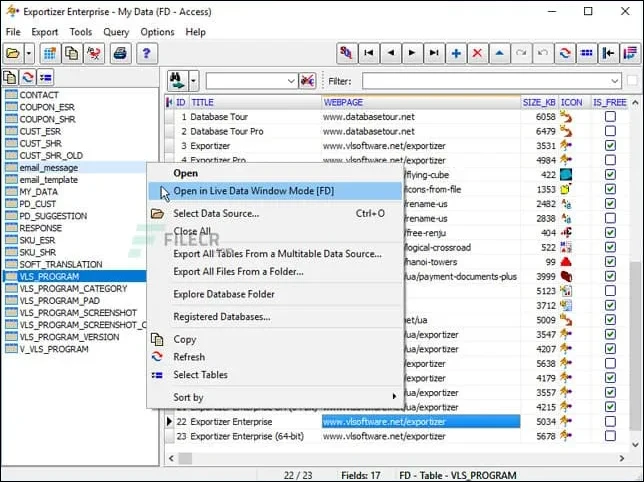Toggle IS_FREE checkbox for Exportizer Enterprise (64-bit)
The image size is (644, 482).
tap(610, 436)
